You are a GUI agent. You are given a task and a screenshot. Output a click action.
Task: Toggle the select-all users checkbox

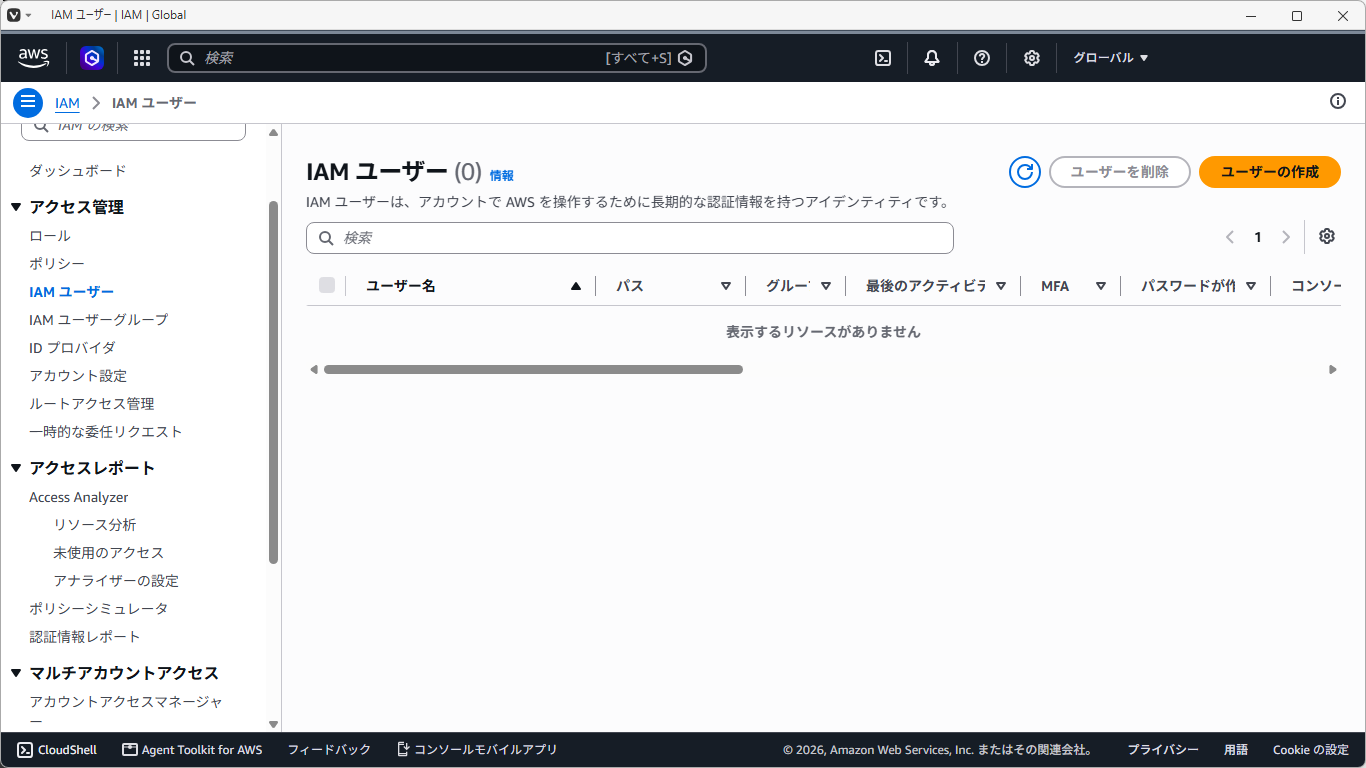pyautogui.click(x=327, y=286)
